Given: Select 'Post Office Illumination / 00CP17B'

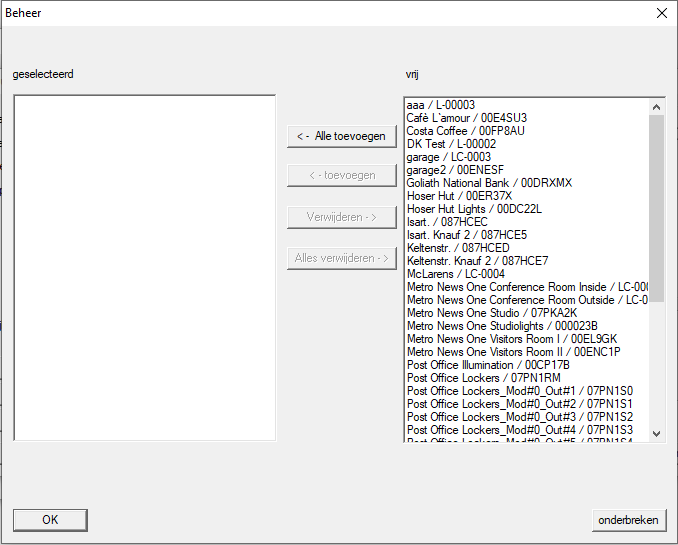Looking at the screenshot, I should [x=488, y=365].
